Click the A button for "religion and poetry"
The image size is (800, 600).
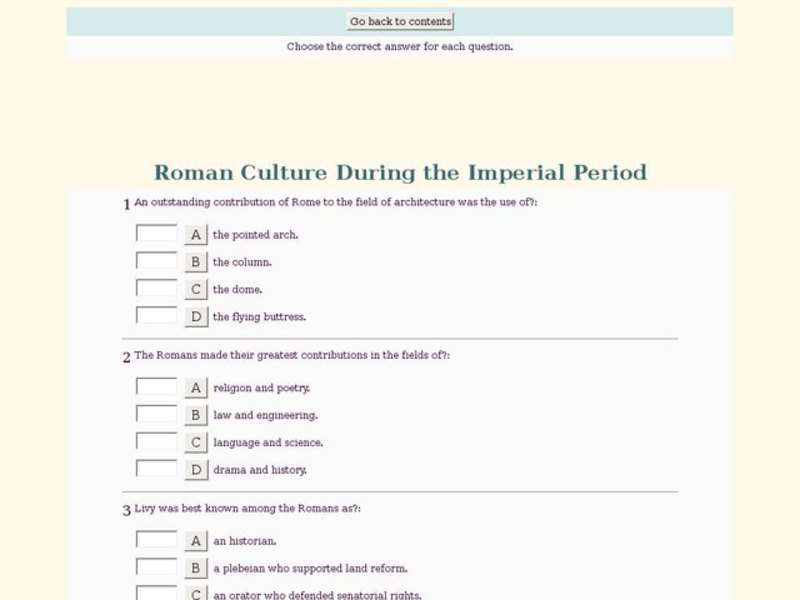click(x=193, y=387)
